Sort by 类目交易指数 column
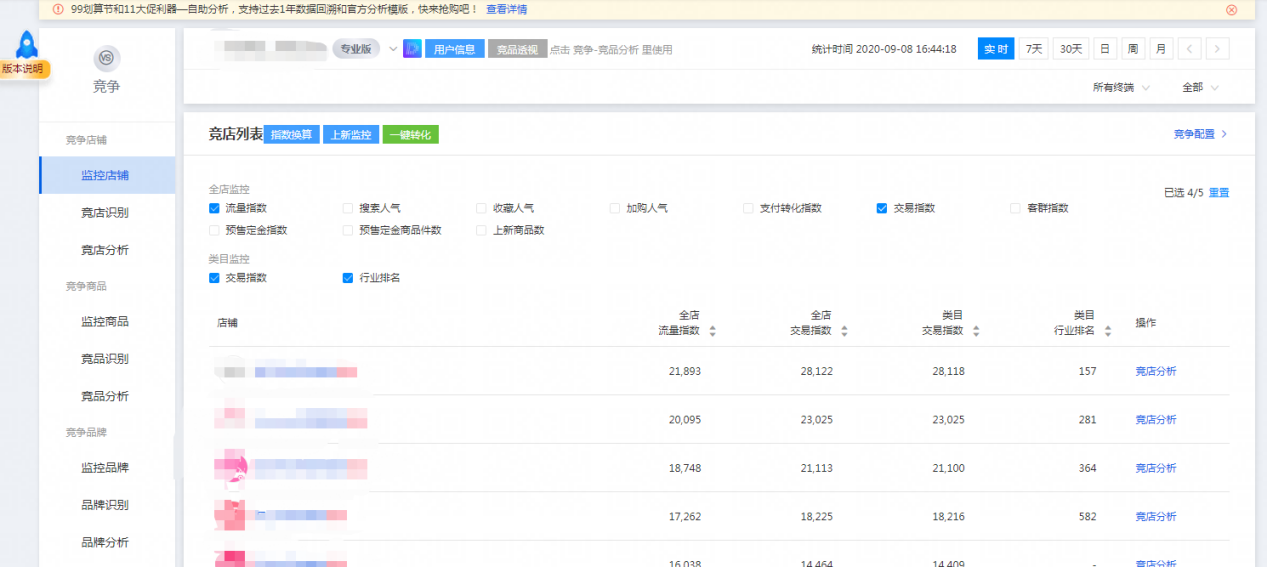The image size is (1267, 567). coord(976,330)
